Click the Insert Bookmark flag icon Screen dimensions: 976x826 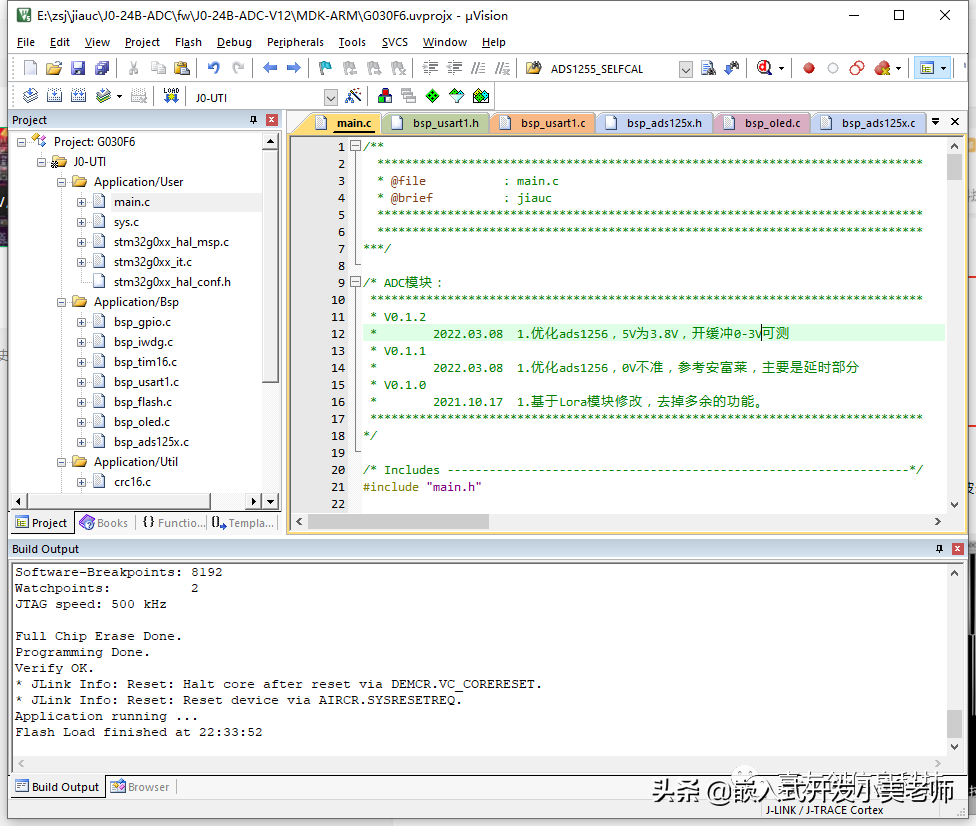click(x=325, y=69)
